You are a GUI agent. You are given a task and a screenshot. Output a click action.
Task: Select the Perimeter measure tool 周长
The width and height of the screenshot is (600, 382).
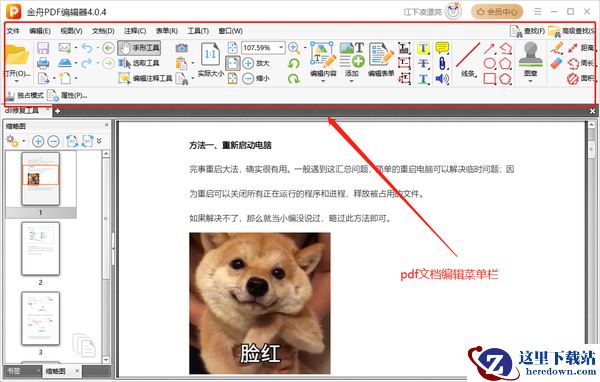[581, 63]
